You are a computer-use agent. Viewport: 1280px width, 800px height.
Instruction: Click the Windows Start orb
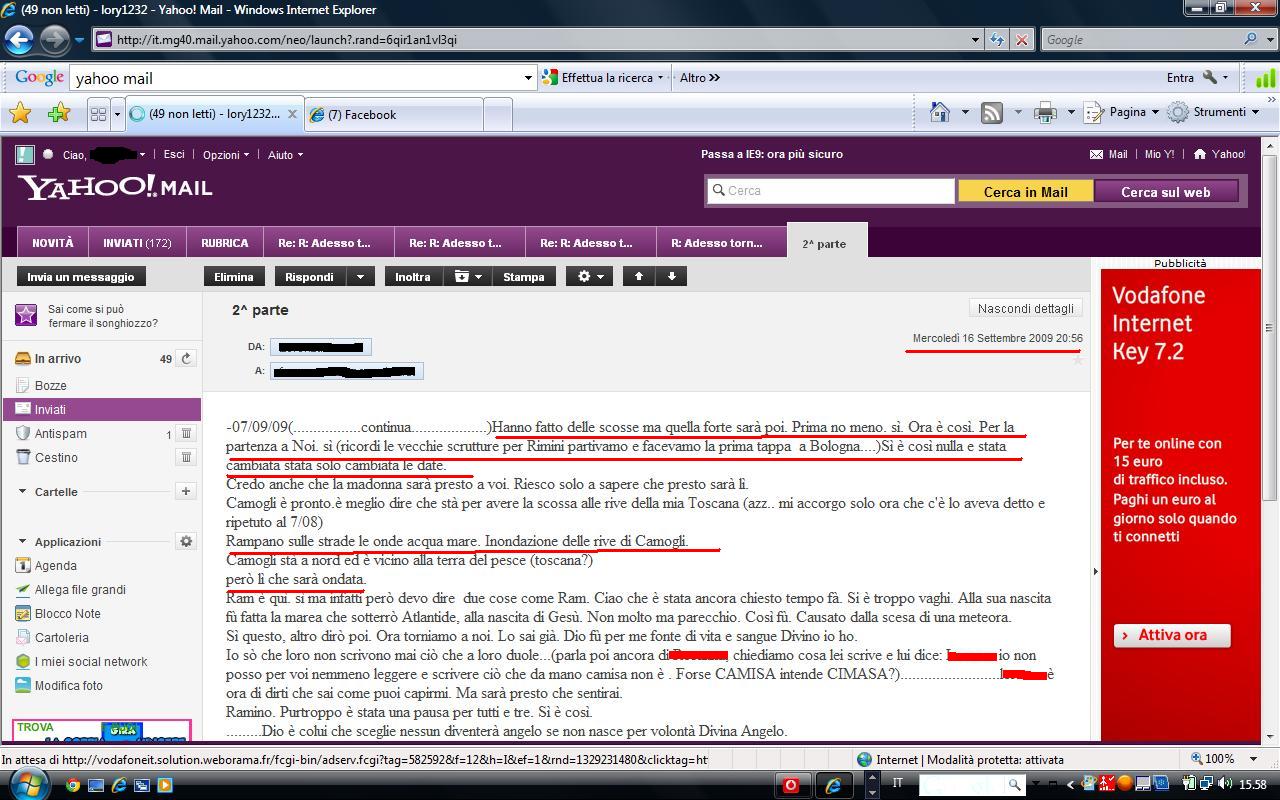(x=27, y=784)
